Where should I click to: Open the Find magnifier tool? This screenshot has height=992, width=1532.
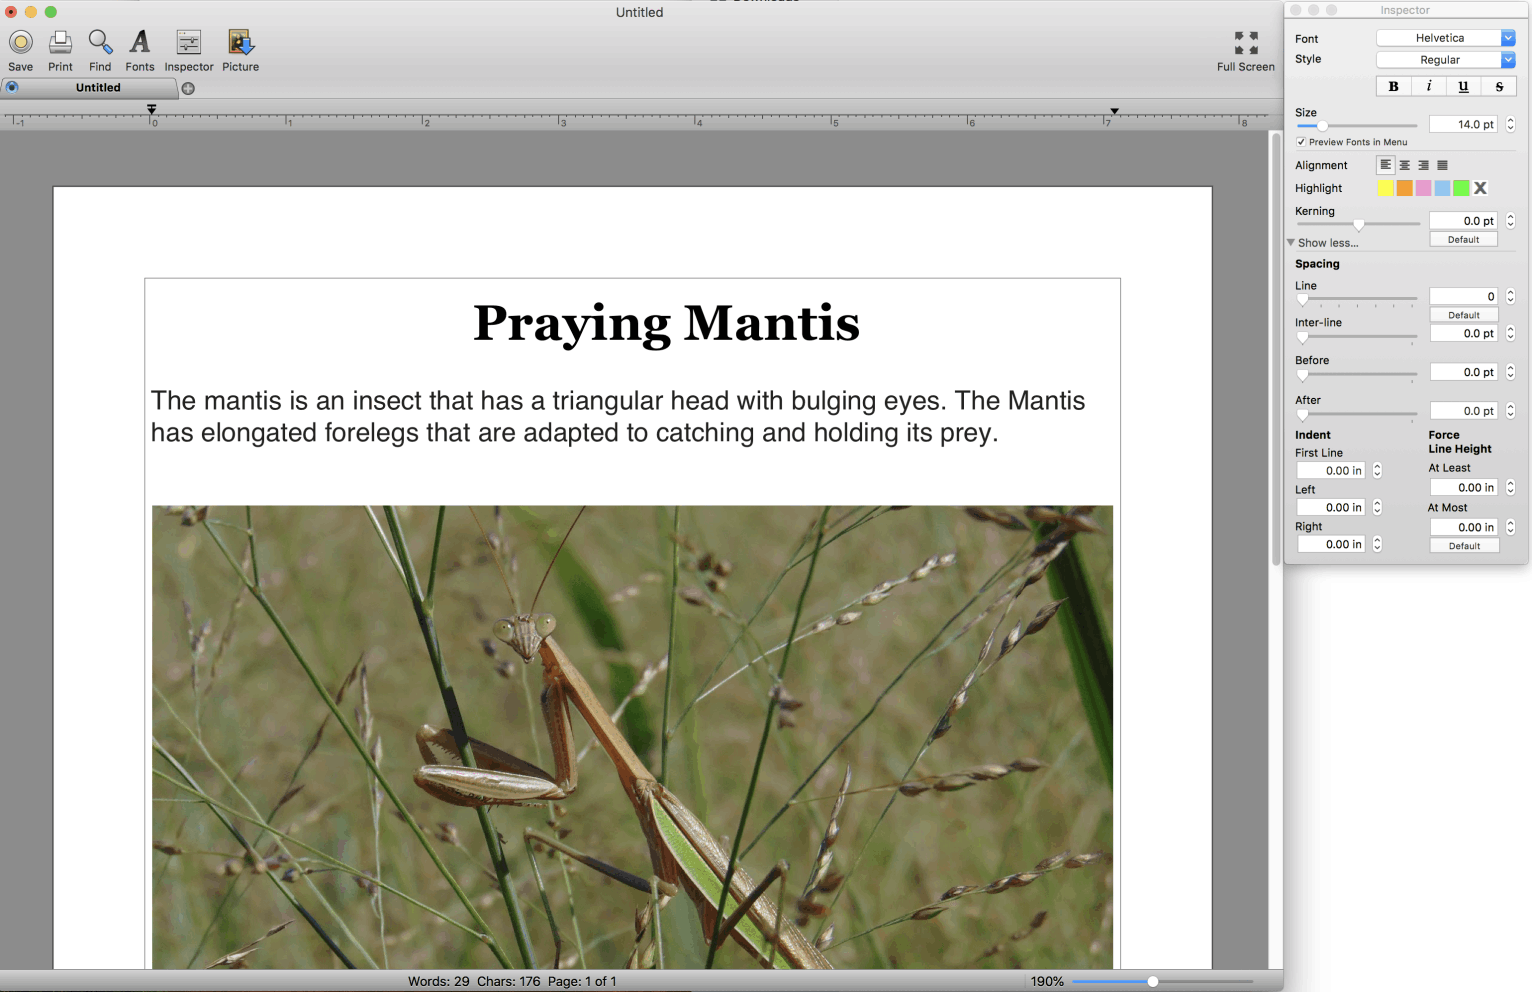(100, 43)
